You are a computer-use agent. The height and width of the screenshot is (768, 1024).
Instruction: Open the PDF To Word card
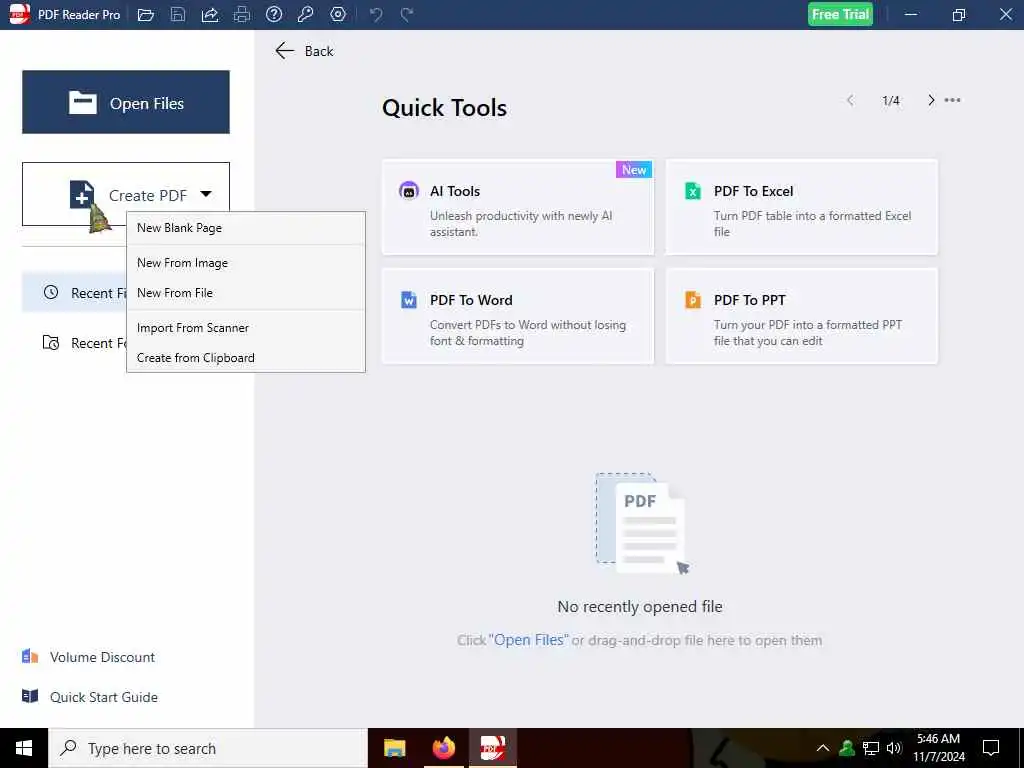[x=518, y=316]
